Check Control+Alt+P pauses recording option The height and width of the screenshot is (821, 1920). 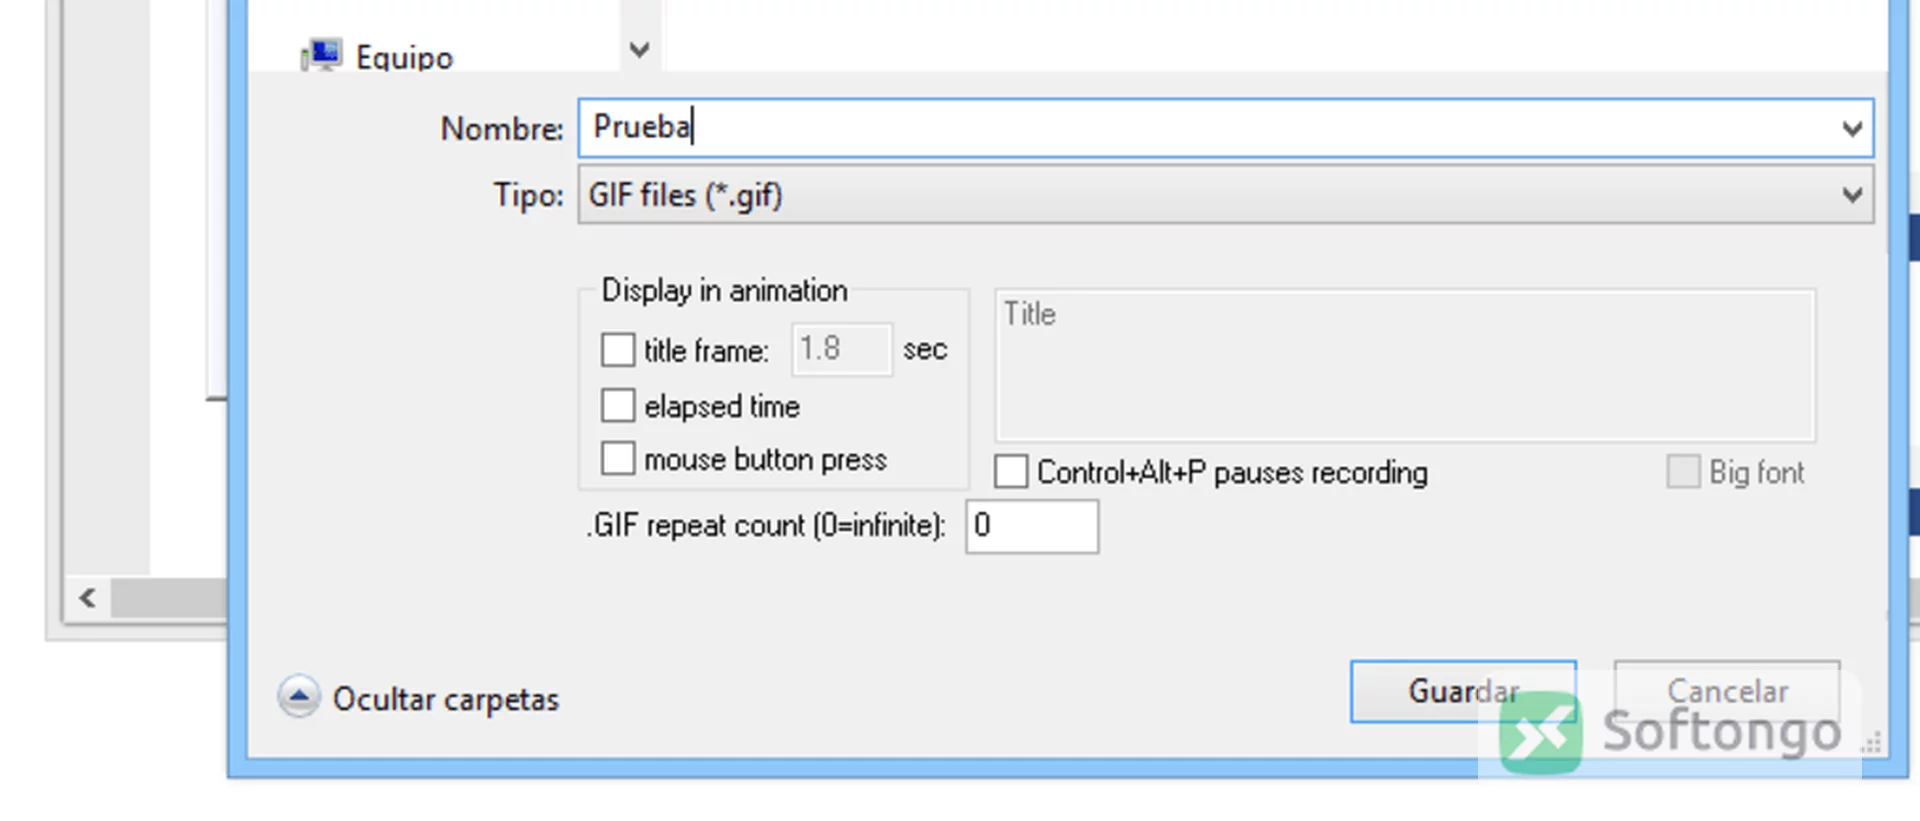coord(1011,472)
